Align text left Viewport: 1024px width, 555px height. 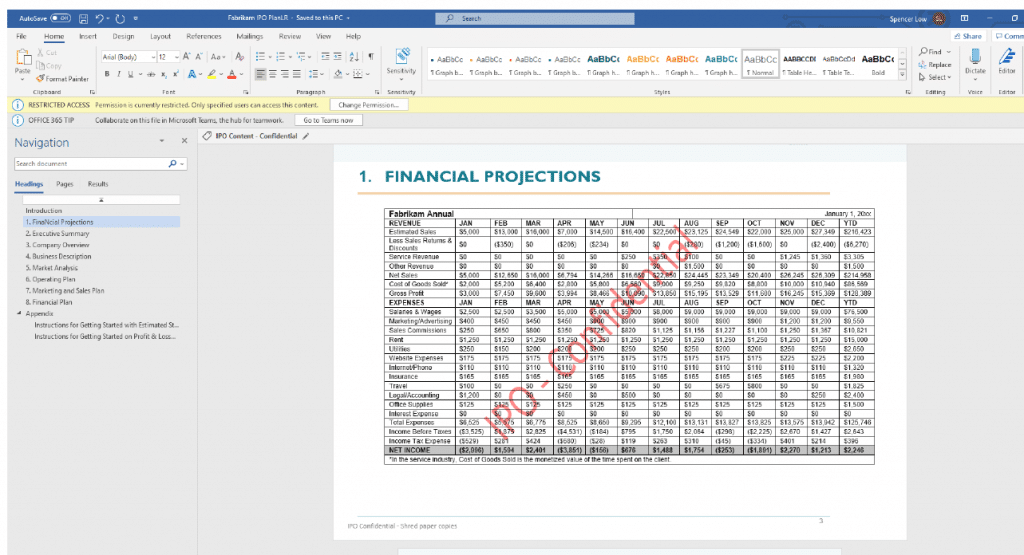click(x=261, y=74)
